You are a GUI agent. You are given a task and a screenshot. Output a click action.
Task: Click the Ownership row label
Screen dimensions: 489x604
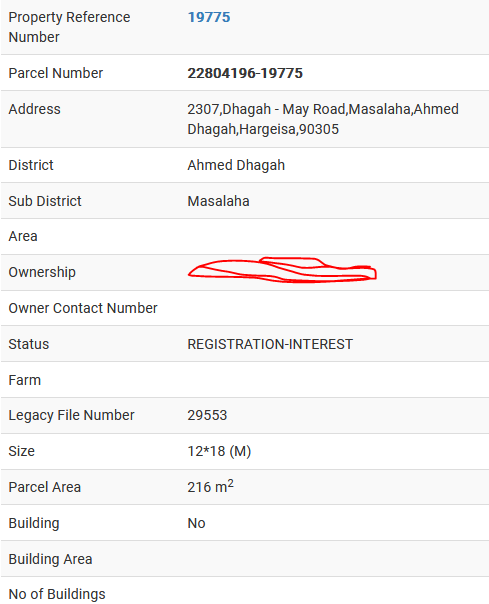[42, 272]
